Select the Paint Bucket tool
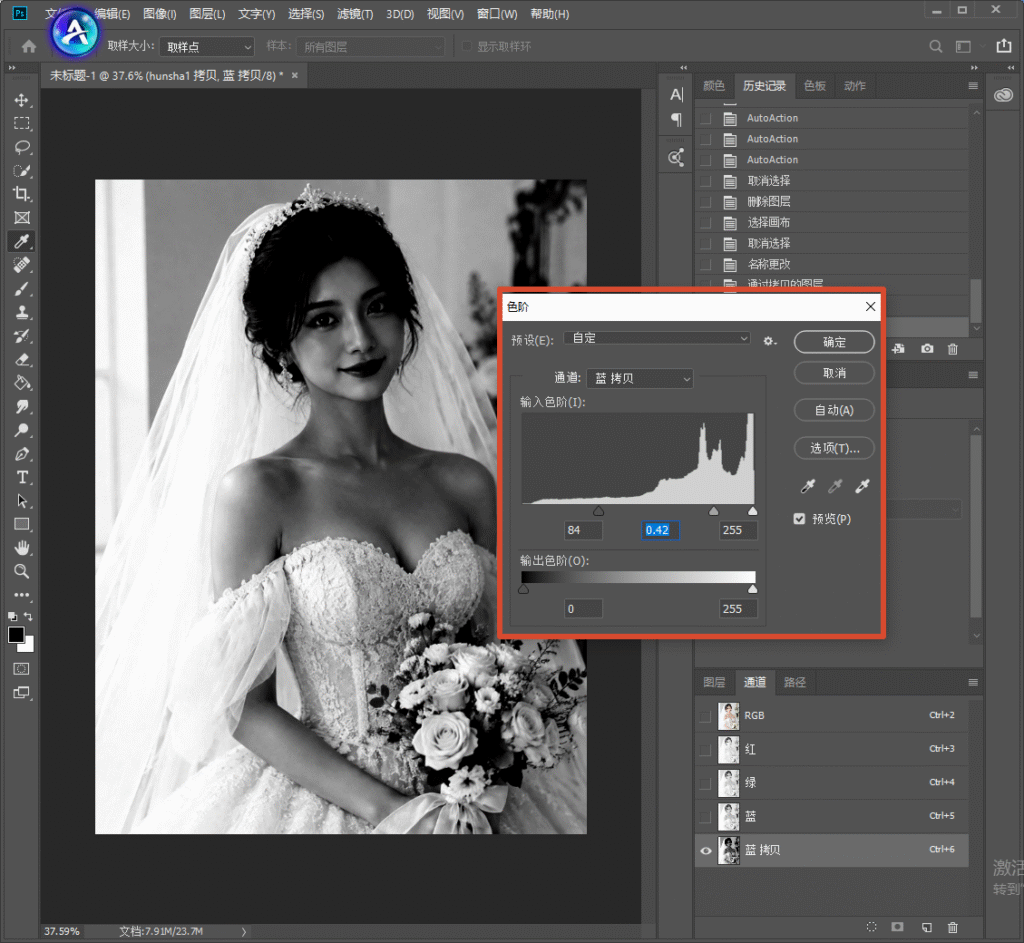This screenshot has width=1024, height=943. pos(22,383)
